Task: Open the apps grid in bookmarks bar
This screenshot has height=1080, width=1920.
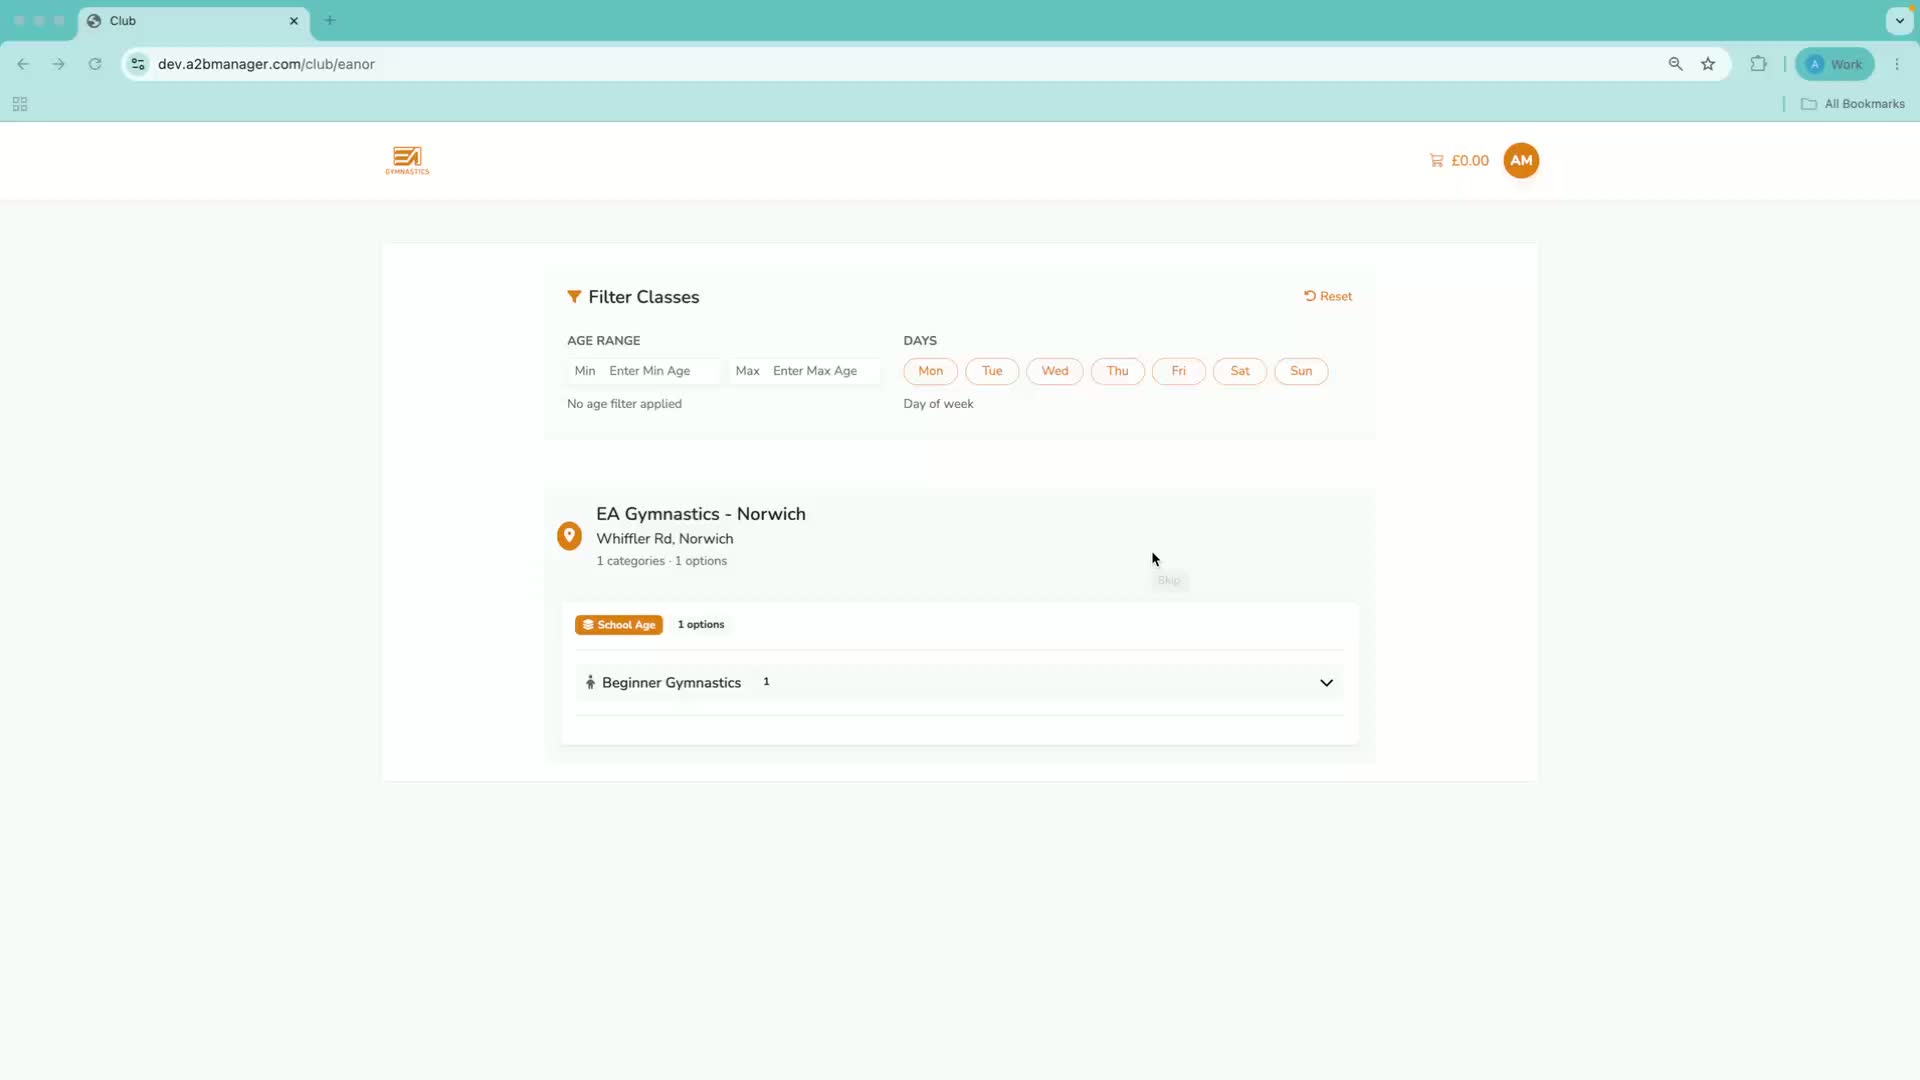Action: (x=20, y=104)
